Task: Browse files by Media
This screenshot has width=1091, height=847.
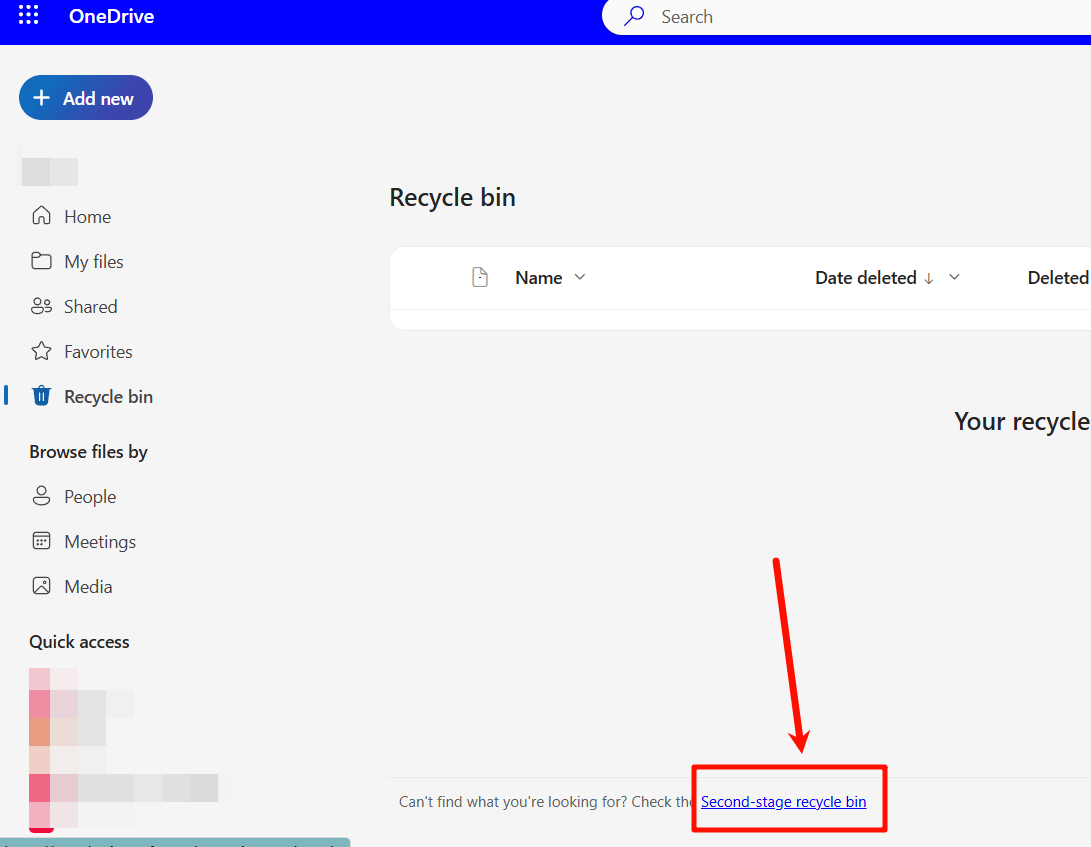Action: tap(88, 587)
